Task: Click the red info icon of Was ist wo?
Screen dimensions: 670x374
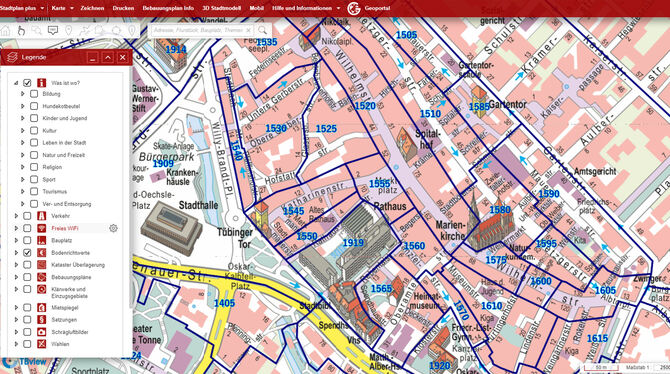Action: tap(41, 83)
